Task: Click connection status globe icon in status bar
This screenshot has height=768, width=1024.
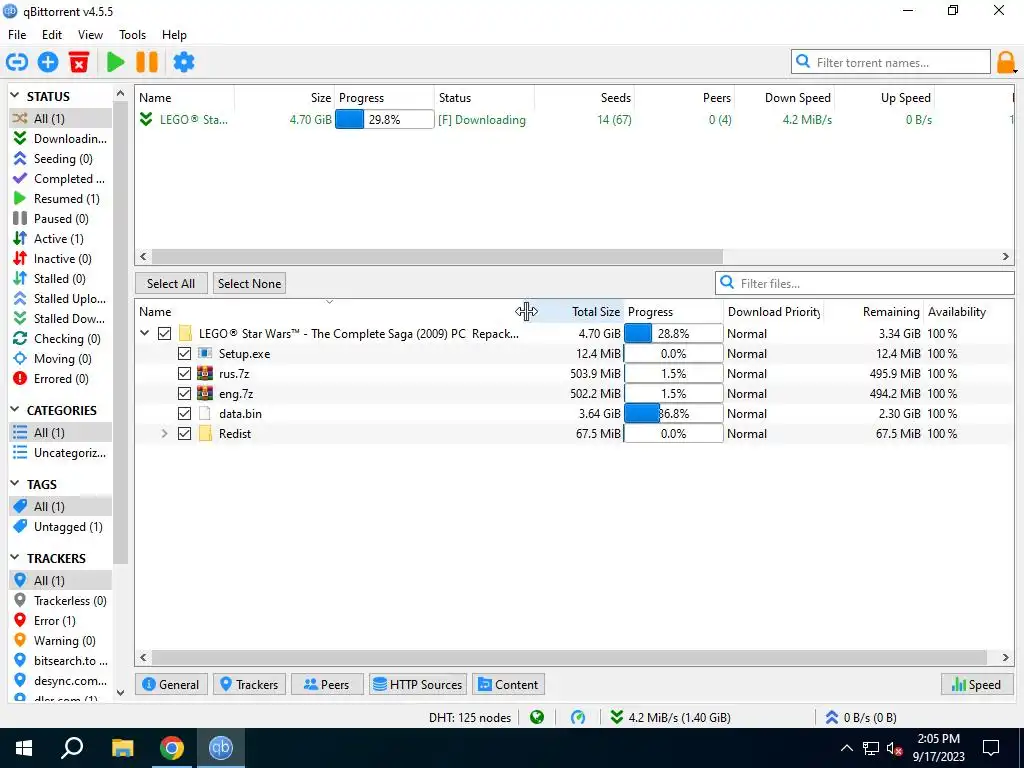Action: click(x=537, y=717)
